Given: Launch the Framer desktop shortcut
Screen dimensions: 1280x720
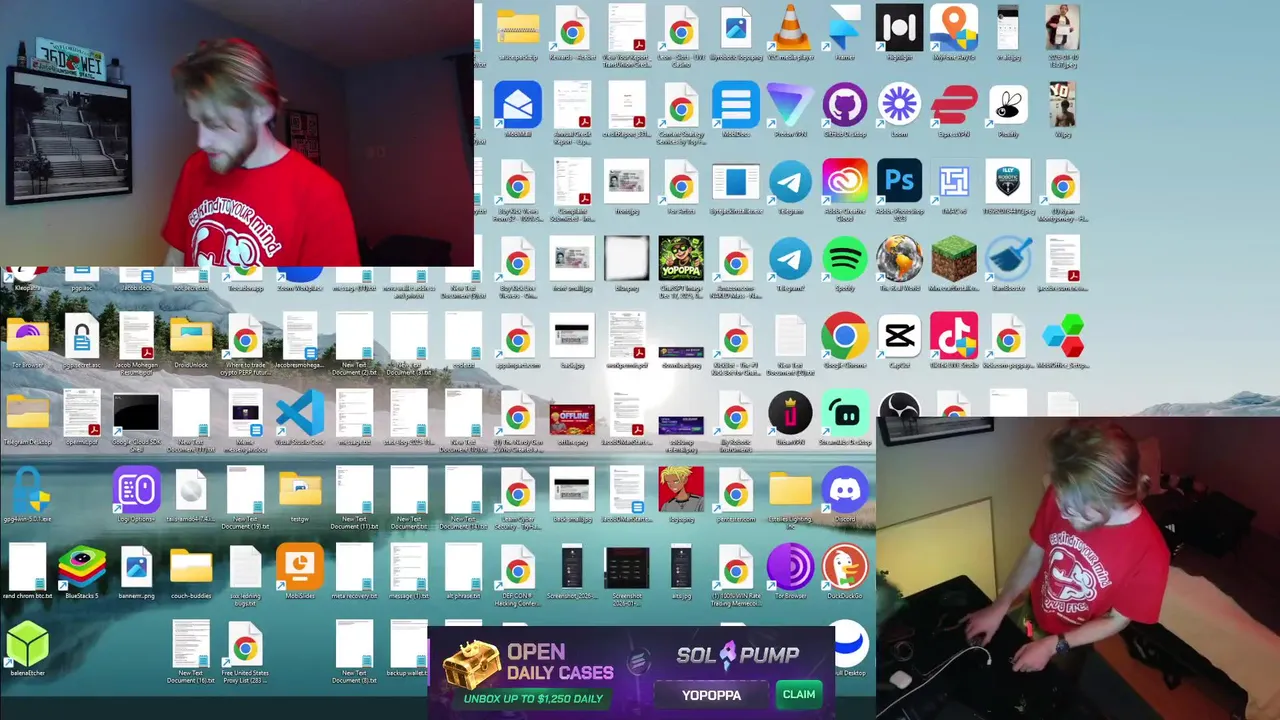Looking at the screenshot, I should pyautogui.click(x=845, y=28).
